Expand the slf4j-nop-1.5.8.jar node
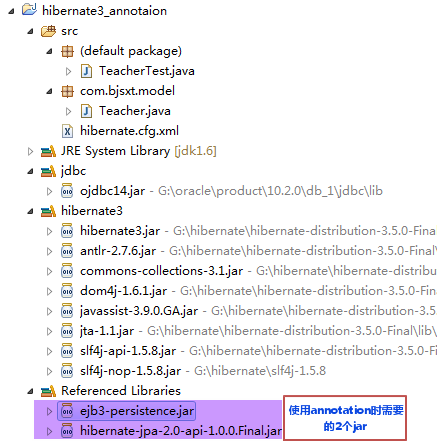437x445 pixels. [49, 371]
